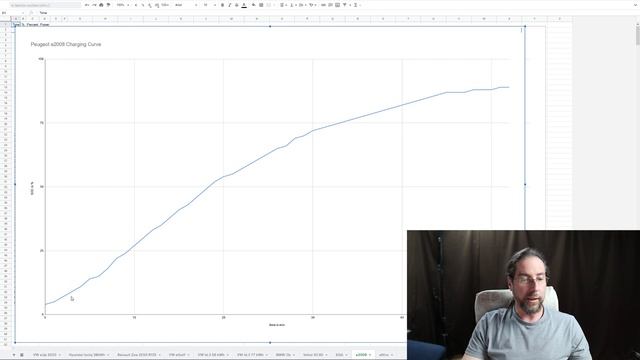Viewport: 640px width, 360px height.
Task: Switch to the VW id.3 77 kWh tab
Action: (x=251, y=355)
